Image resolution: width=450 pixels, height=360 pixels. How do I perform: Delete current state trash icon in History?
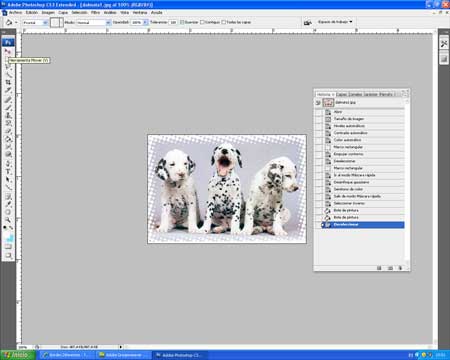pyautogui.click(x=400, y=268)
